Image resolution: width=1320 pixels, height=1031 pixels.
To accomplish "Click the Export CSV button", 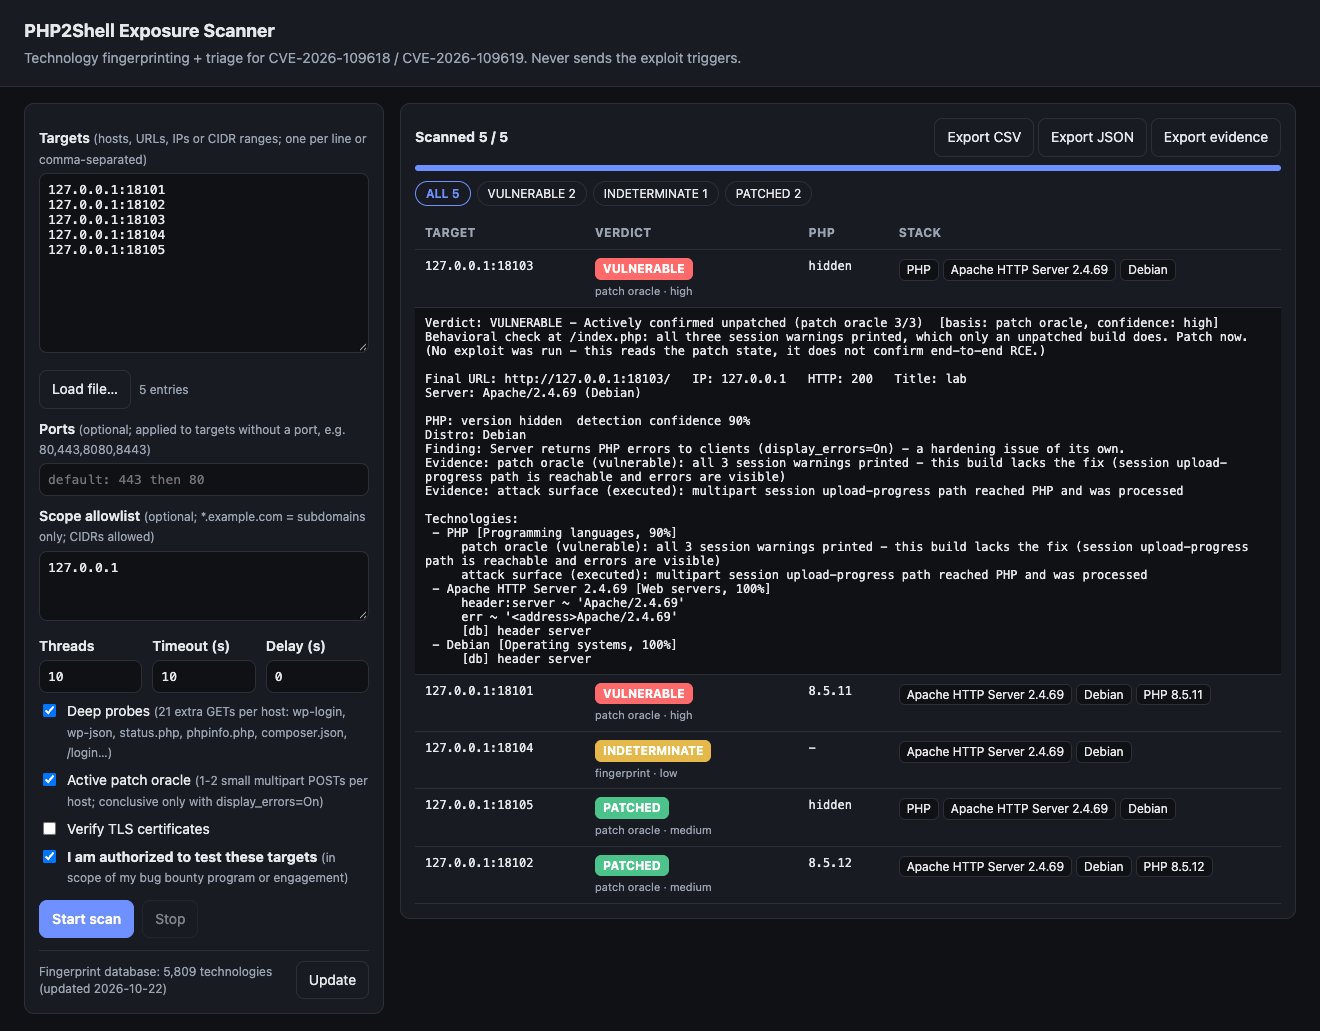I will pyautogui.click(x=984, y=137).
